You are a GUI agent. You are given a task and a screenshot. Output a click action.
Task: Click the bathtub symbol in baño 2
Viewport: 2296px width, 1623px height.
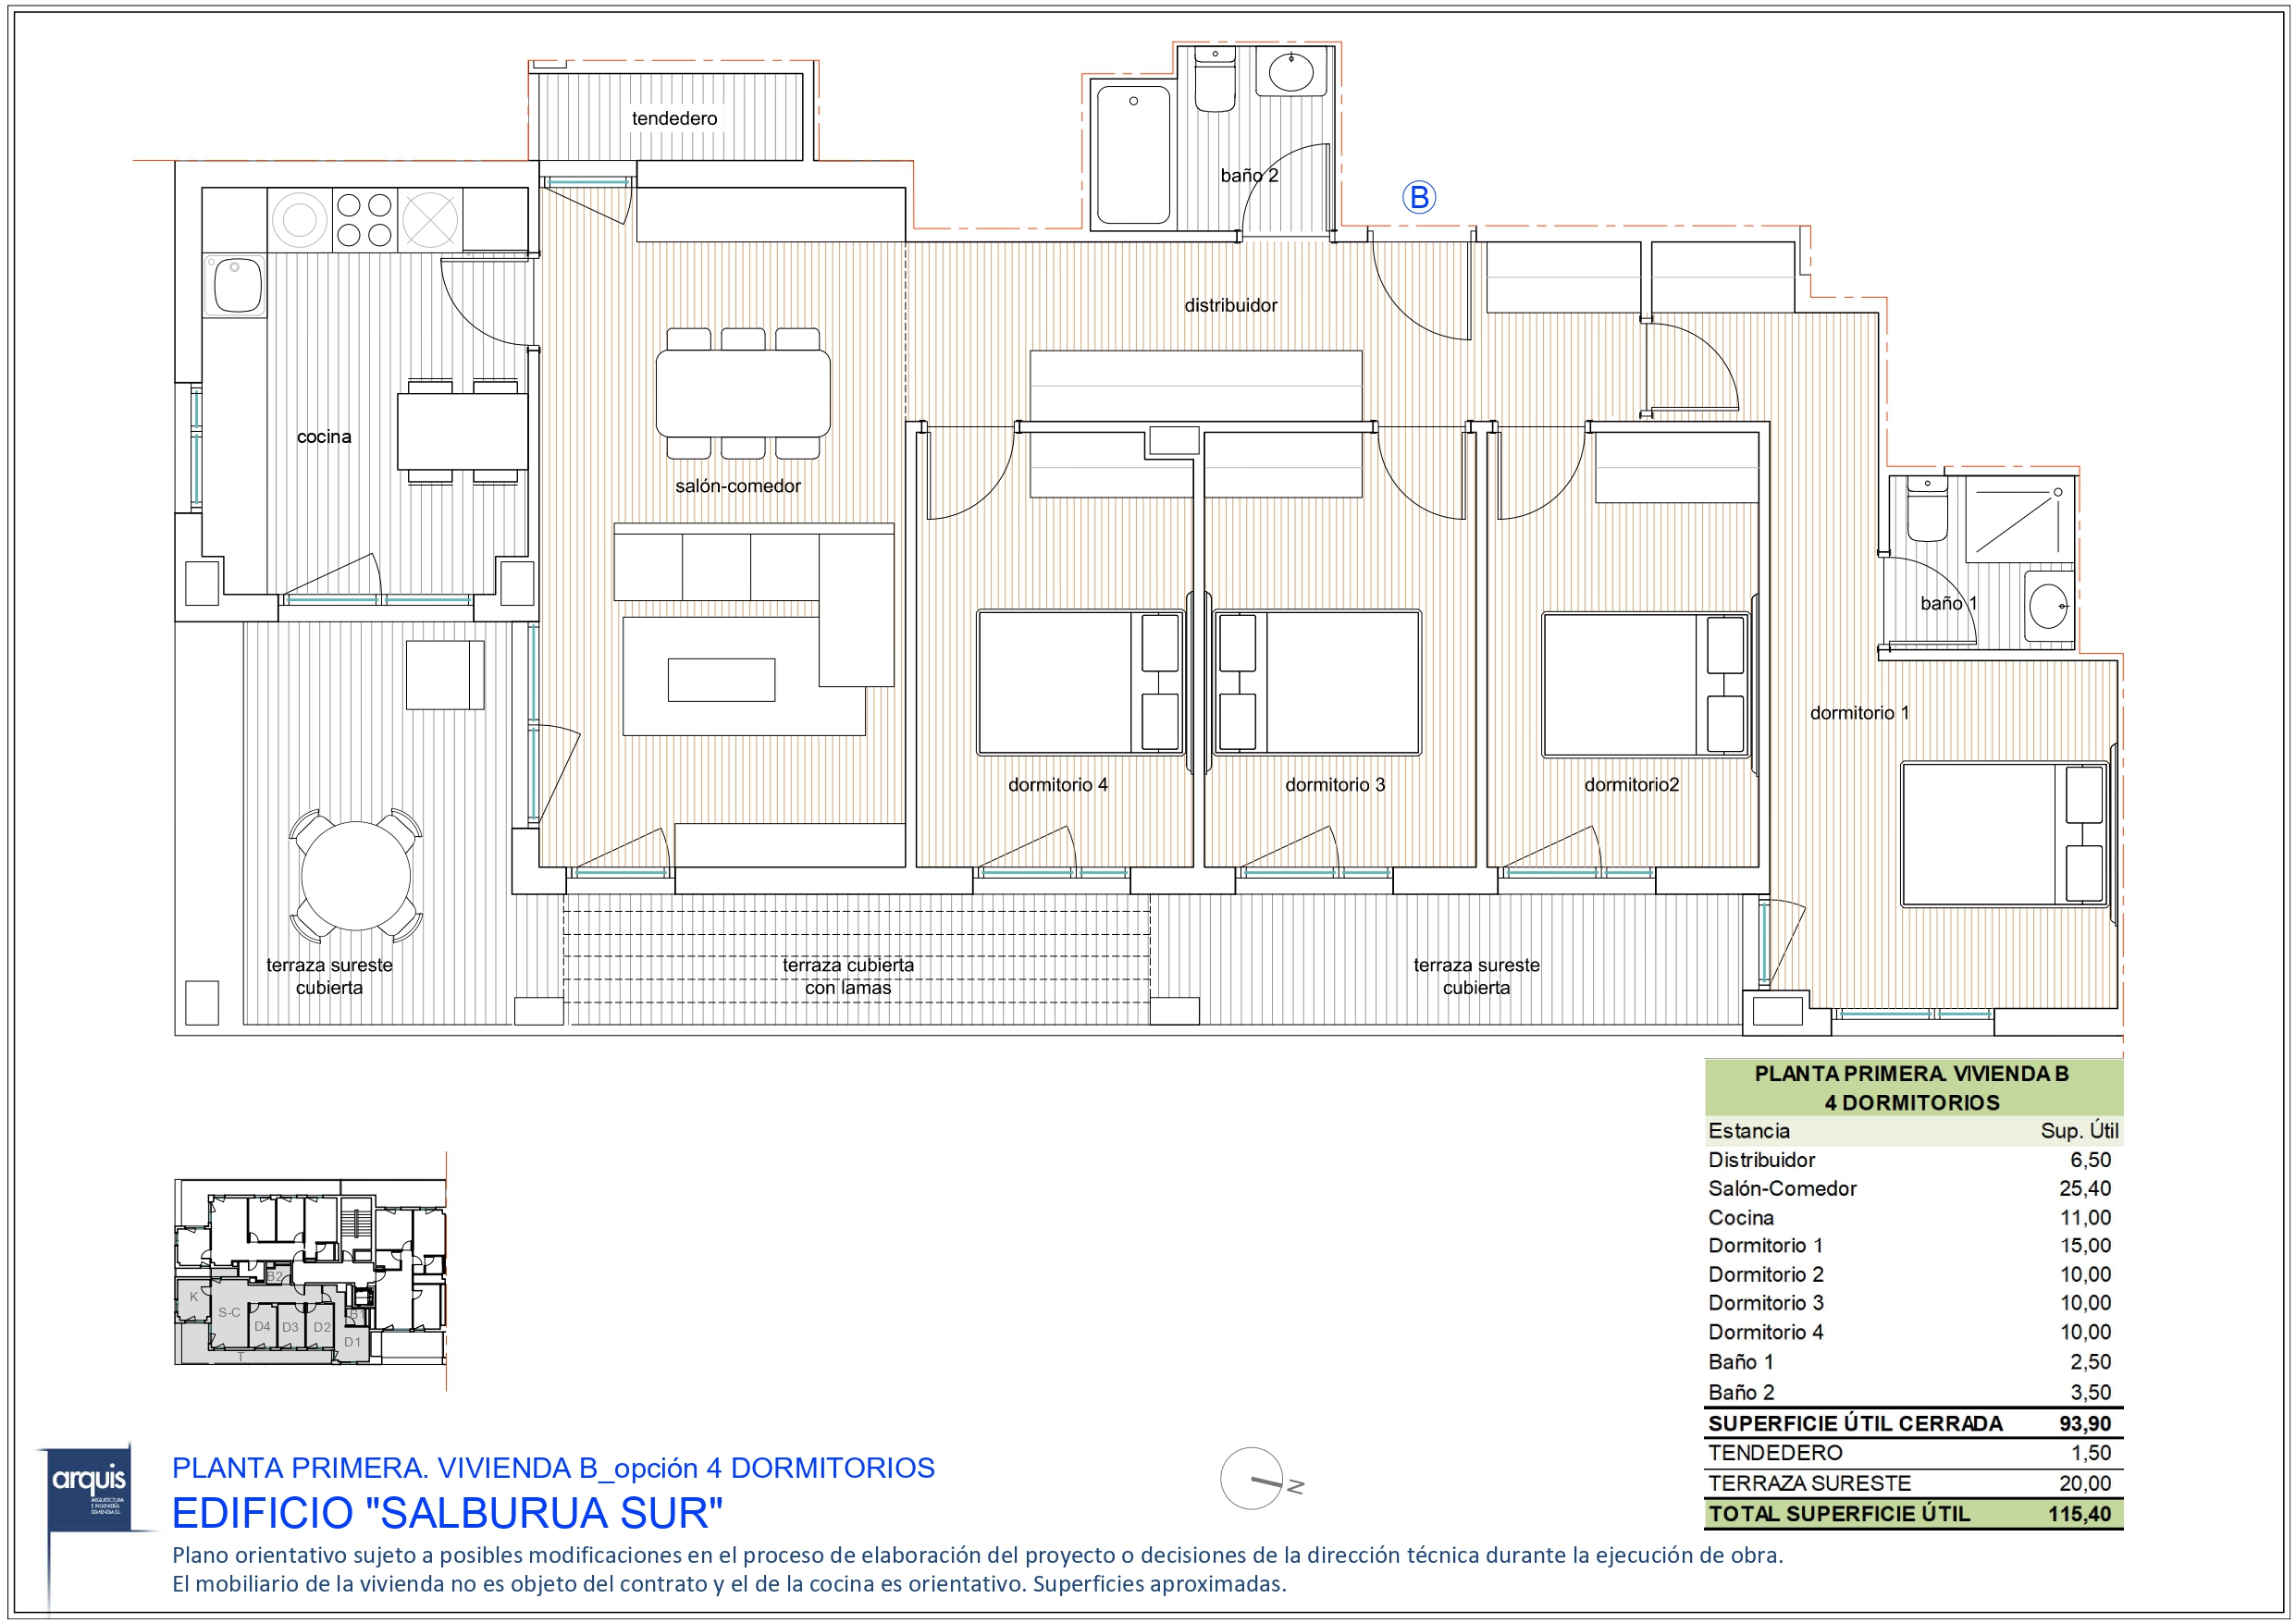1133,155
